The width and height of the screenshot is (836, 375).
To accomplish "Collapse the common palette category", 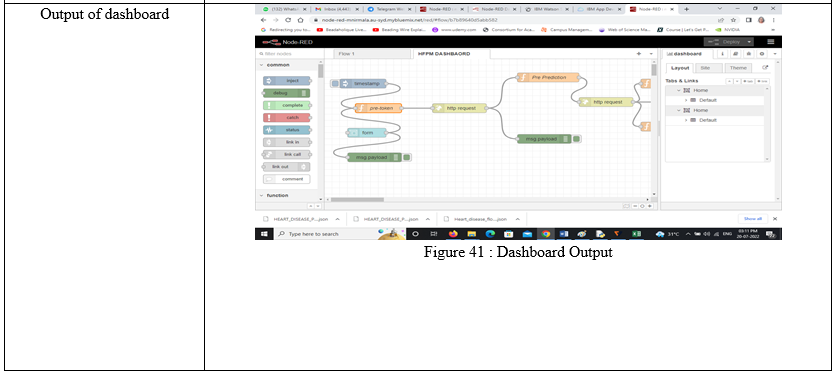I will [261, 65].
